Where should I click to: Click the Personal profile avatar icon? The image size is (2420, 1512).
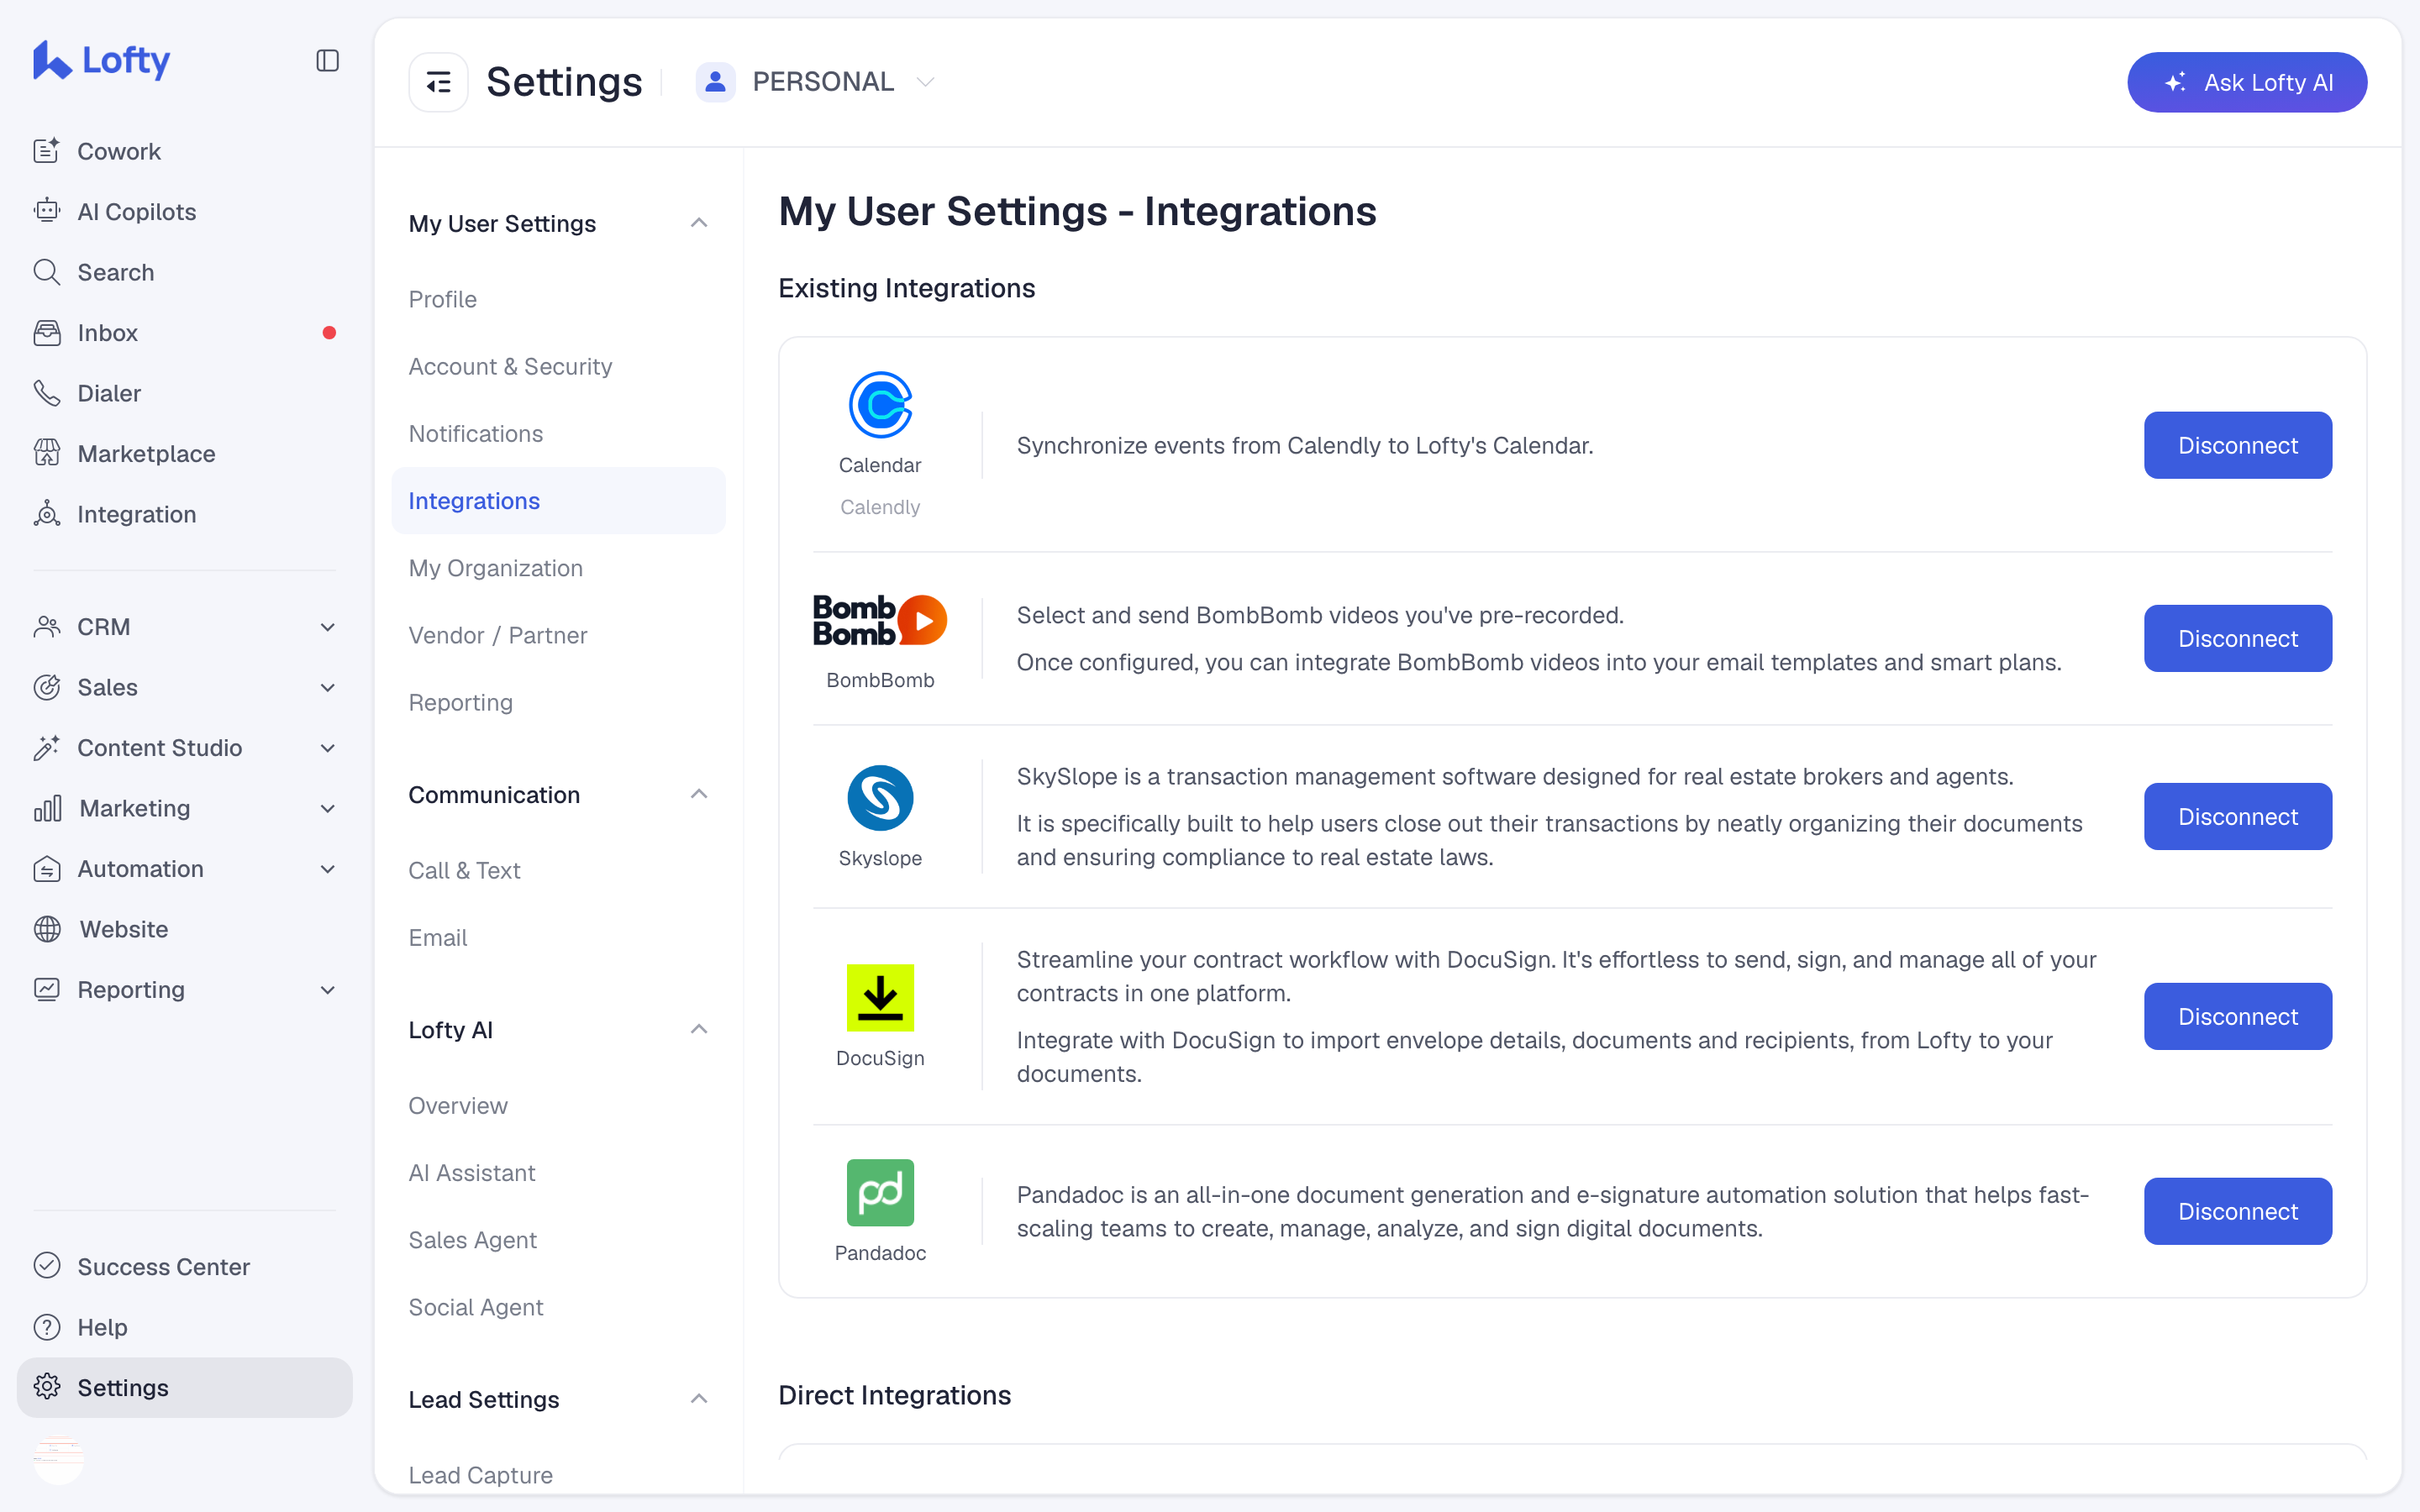coord(715,82)
